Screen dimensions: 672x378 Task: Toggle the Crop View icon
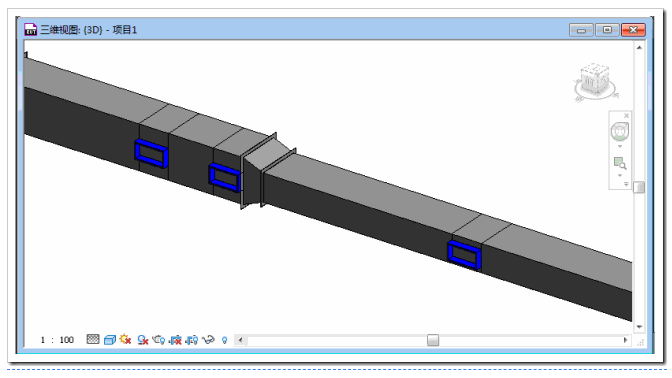[175, 340]
